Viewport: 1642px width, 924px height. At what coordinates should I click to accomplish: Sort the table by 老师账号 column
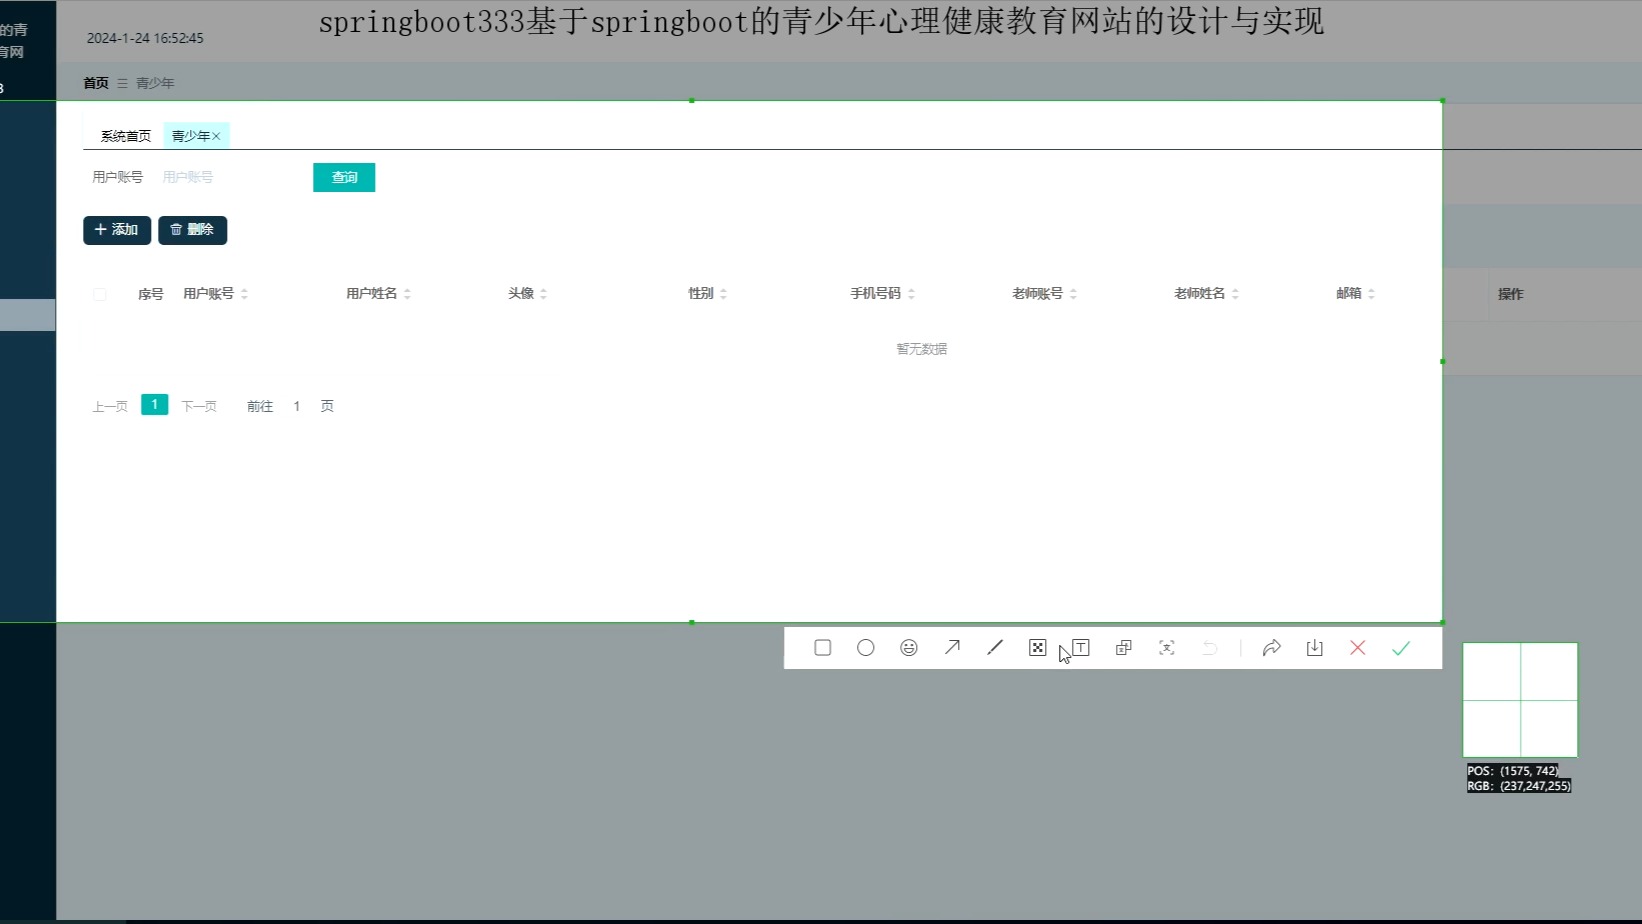(x=1073, y=294)
